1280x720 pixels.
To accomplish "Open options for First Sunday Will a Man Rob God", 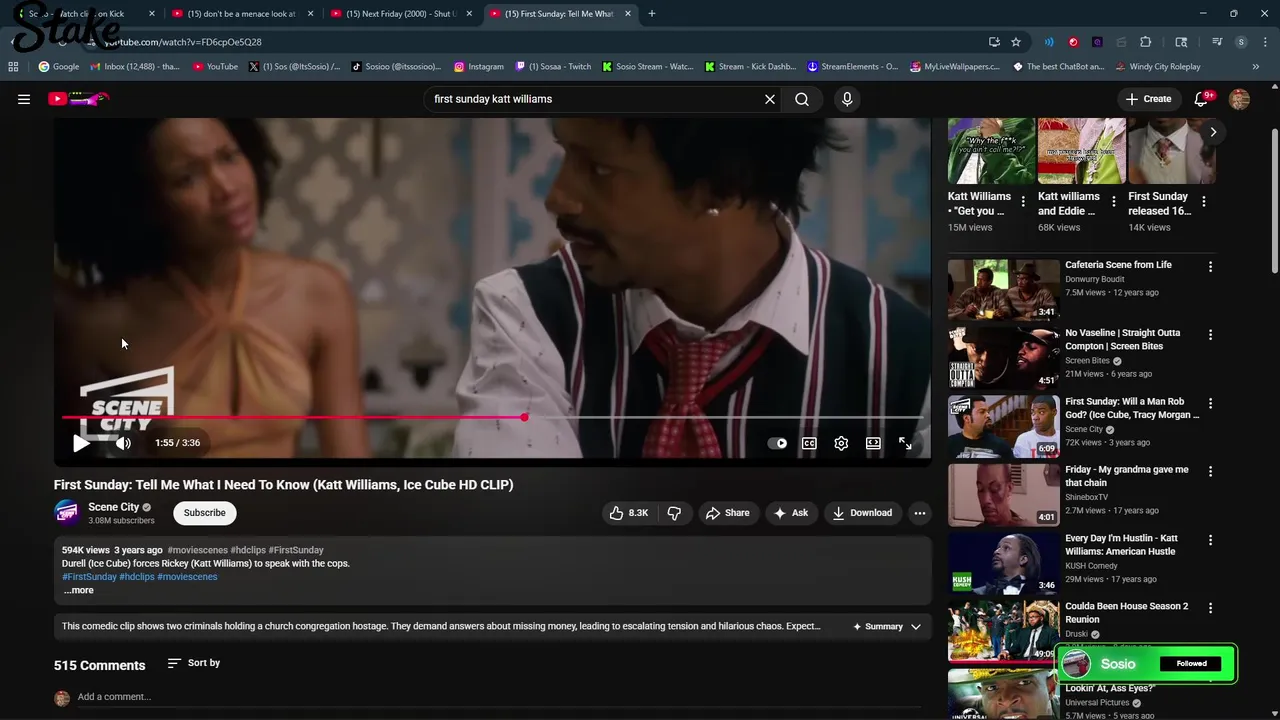I will (x=1210, y=404).
